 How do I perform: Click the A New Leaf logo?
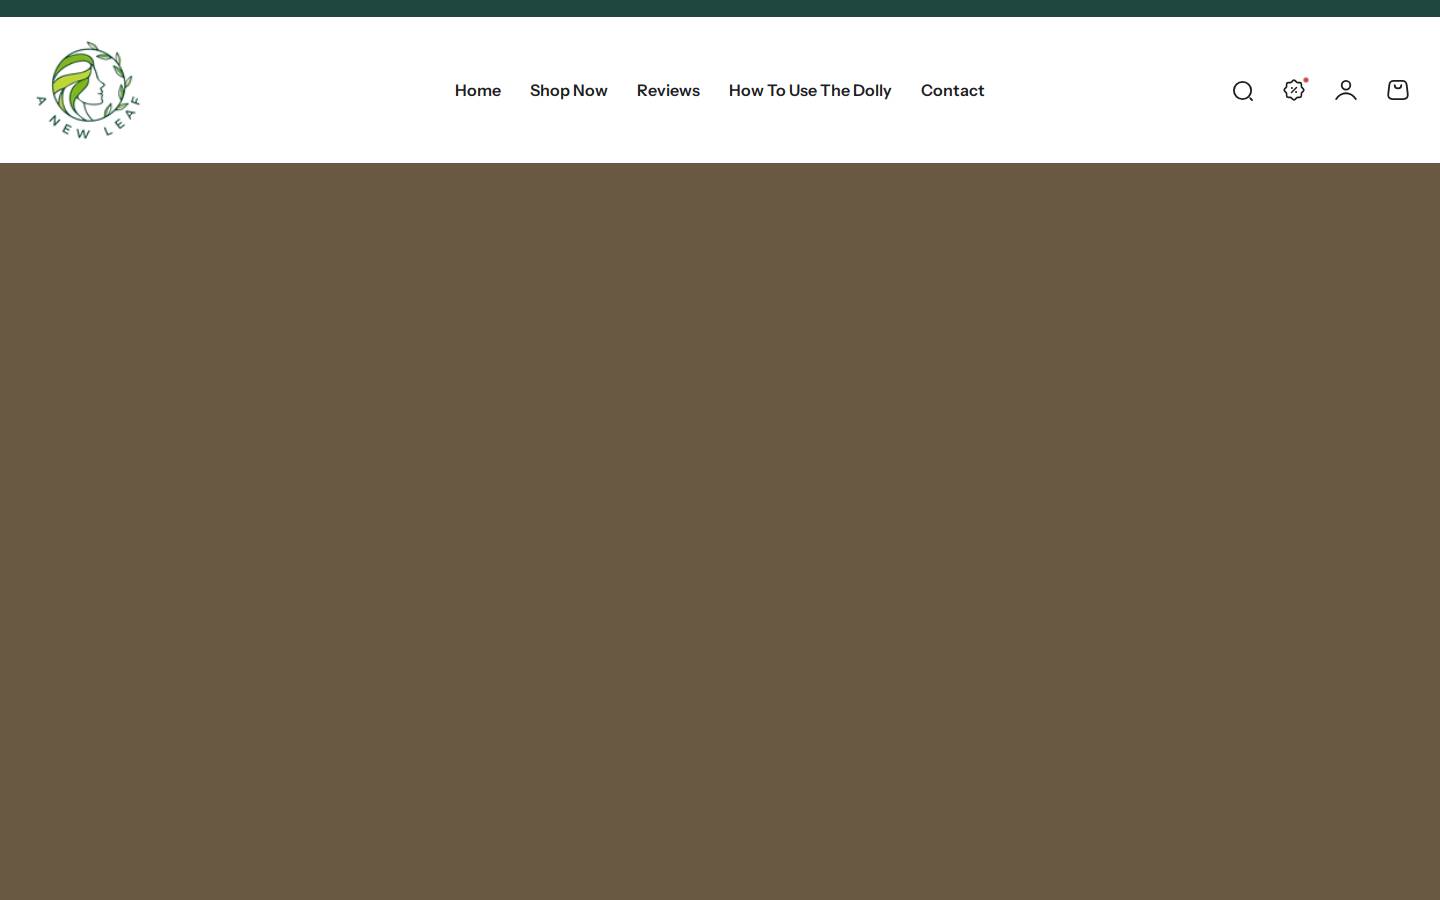tap(88, 90)
